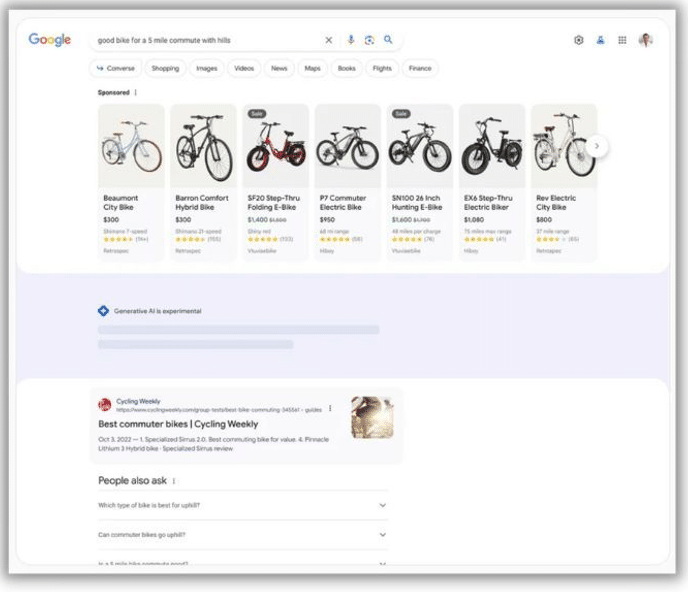688x592 pixels.
Task: Open the P7 Commuter Electric Bike image
Action: (x=348, y=146)
